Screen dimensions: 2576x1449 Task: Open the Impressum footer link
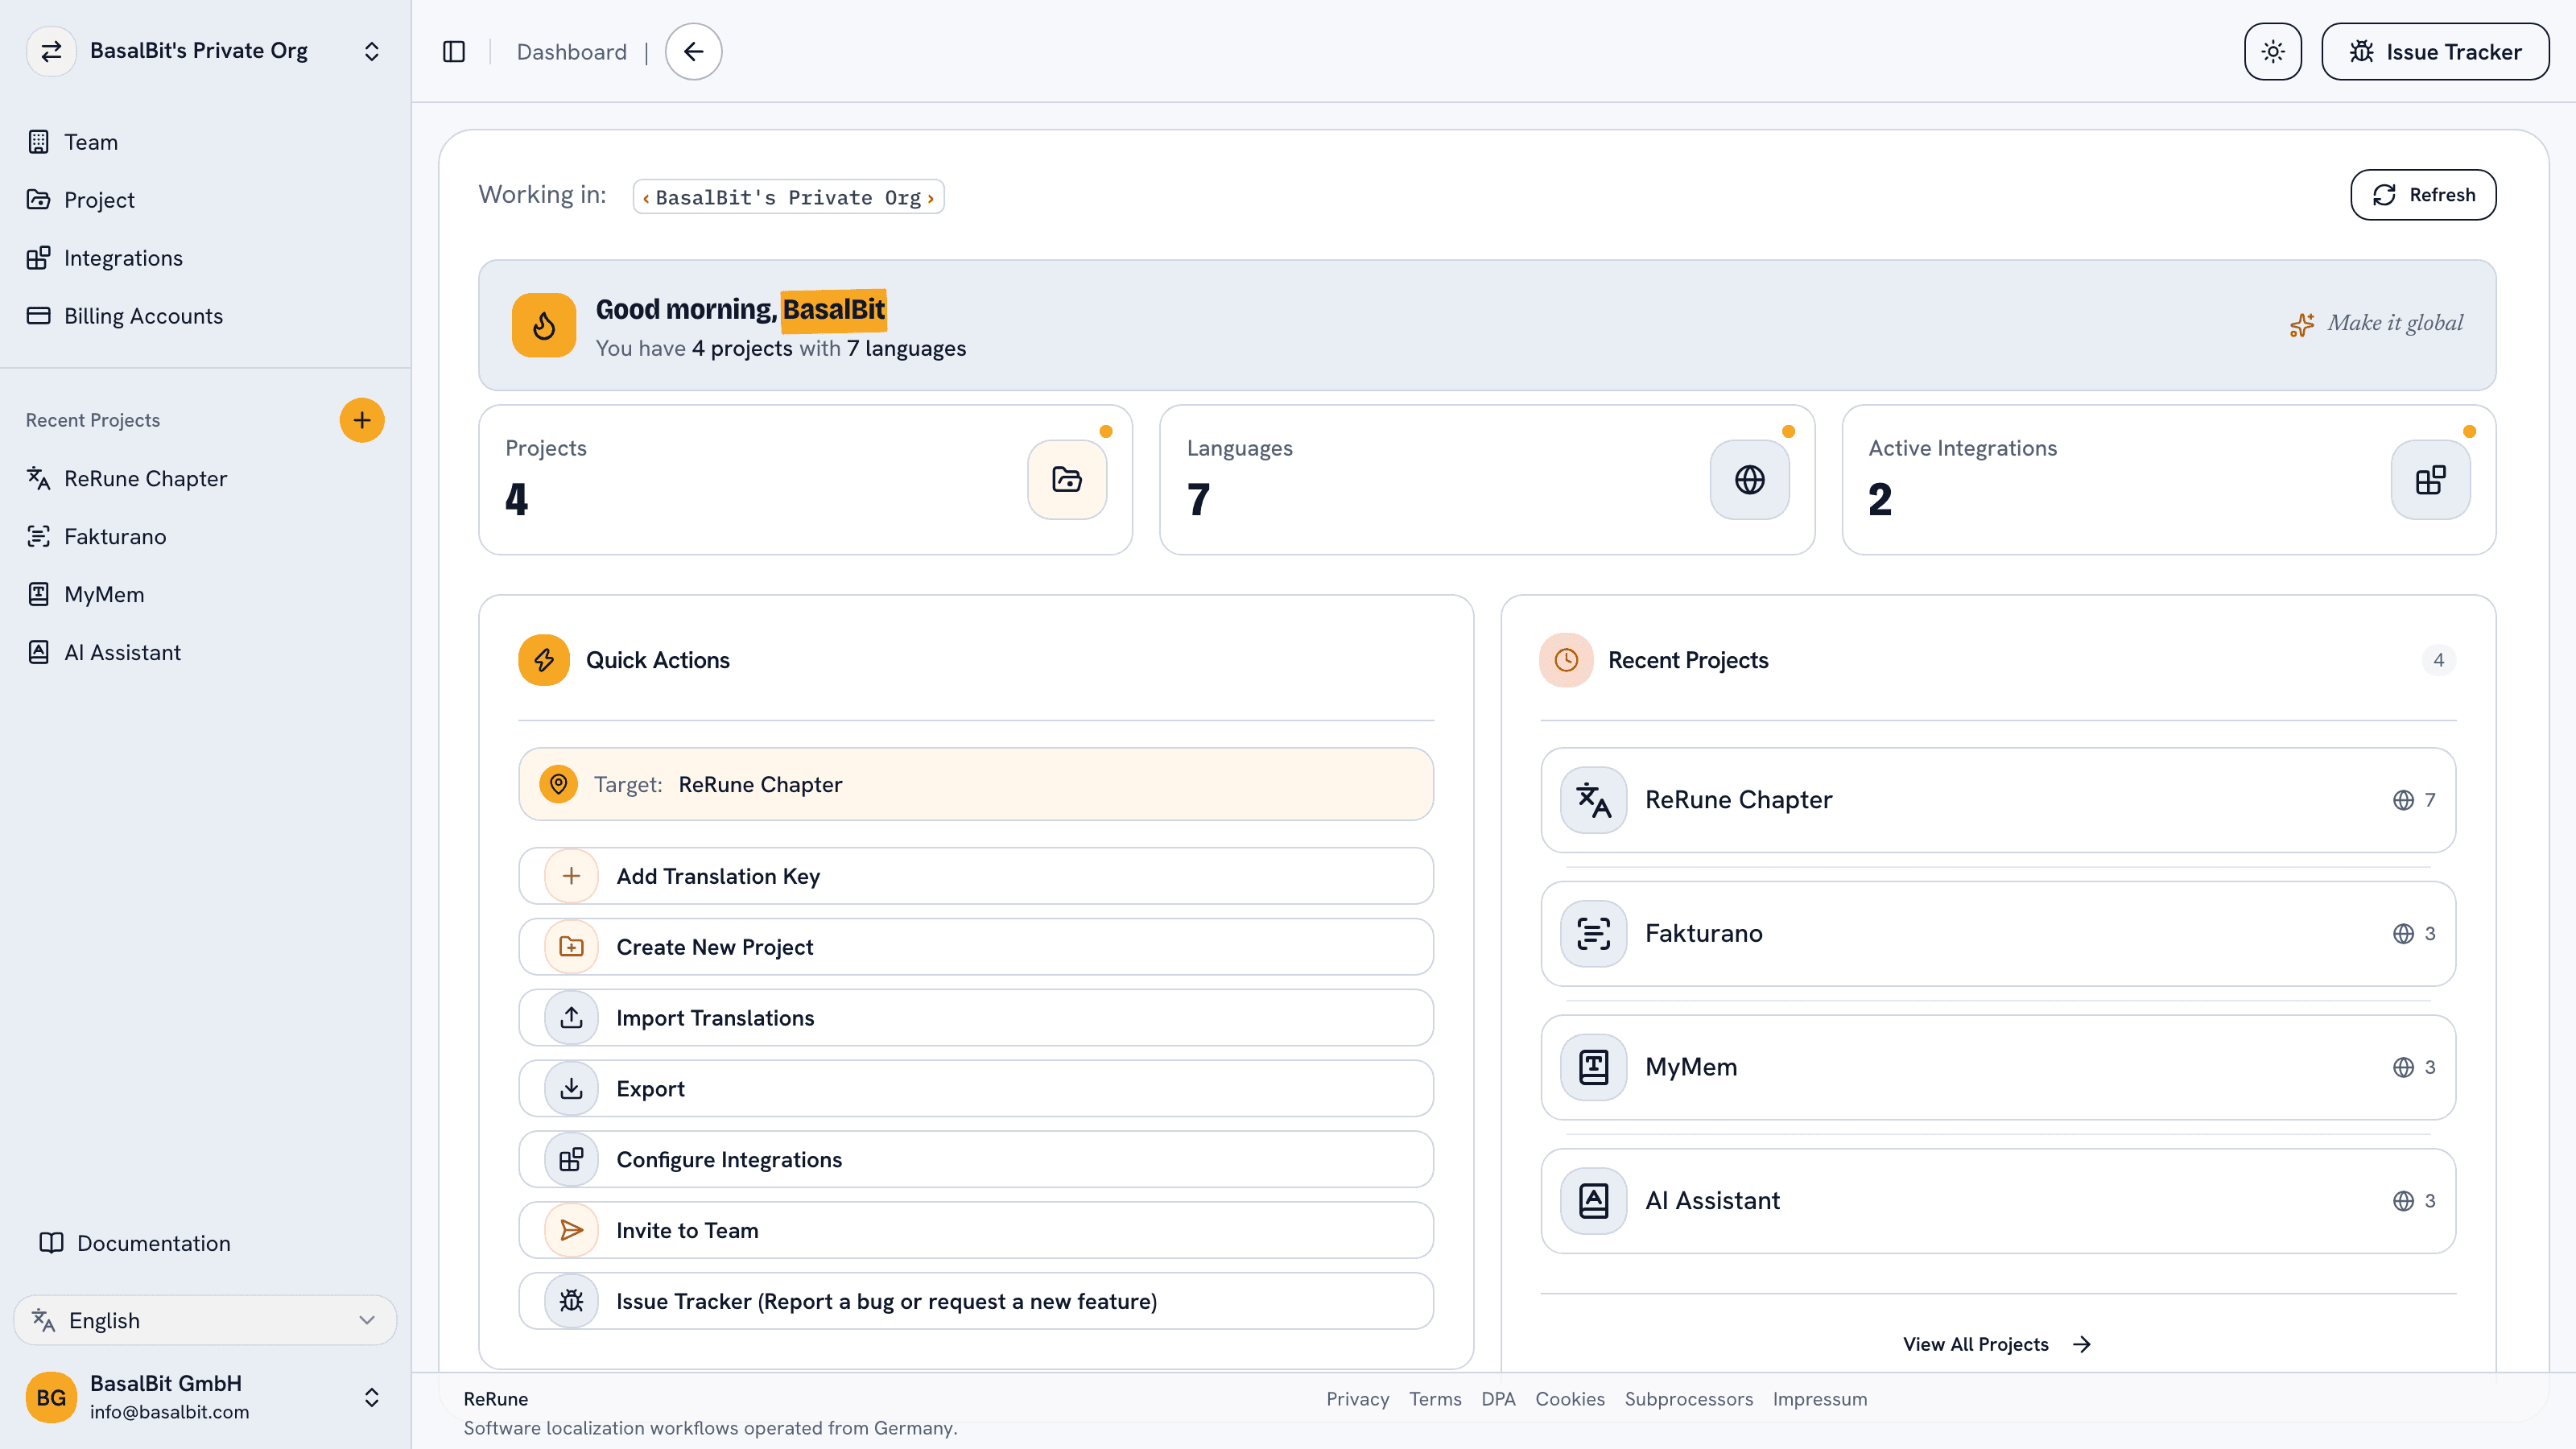1819,1399
